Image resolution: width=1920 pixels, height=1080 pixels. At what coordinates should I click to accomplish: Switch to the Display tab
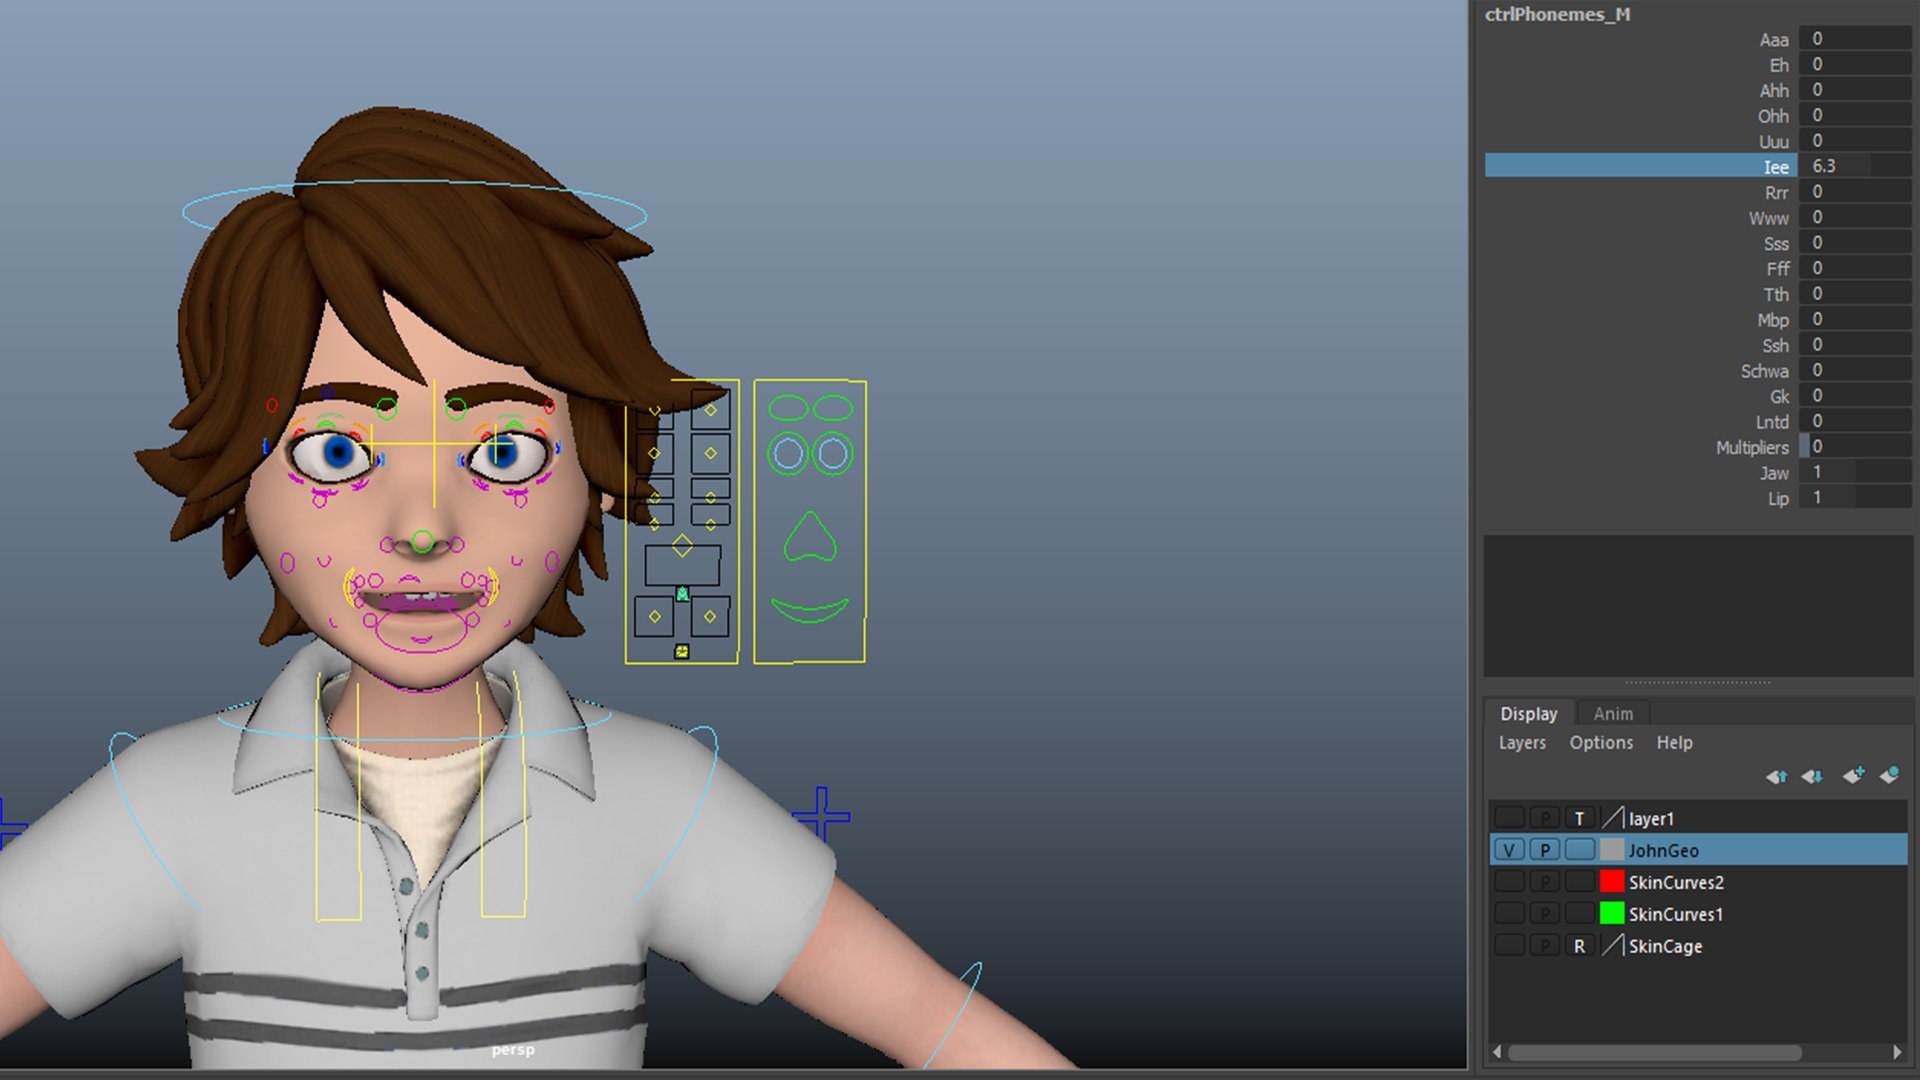[1529, 713]
